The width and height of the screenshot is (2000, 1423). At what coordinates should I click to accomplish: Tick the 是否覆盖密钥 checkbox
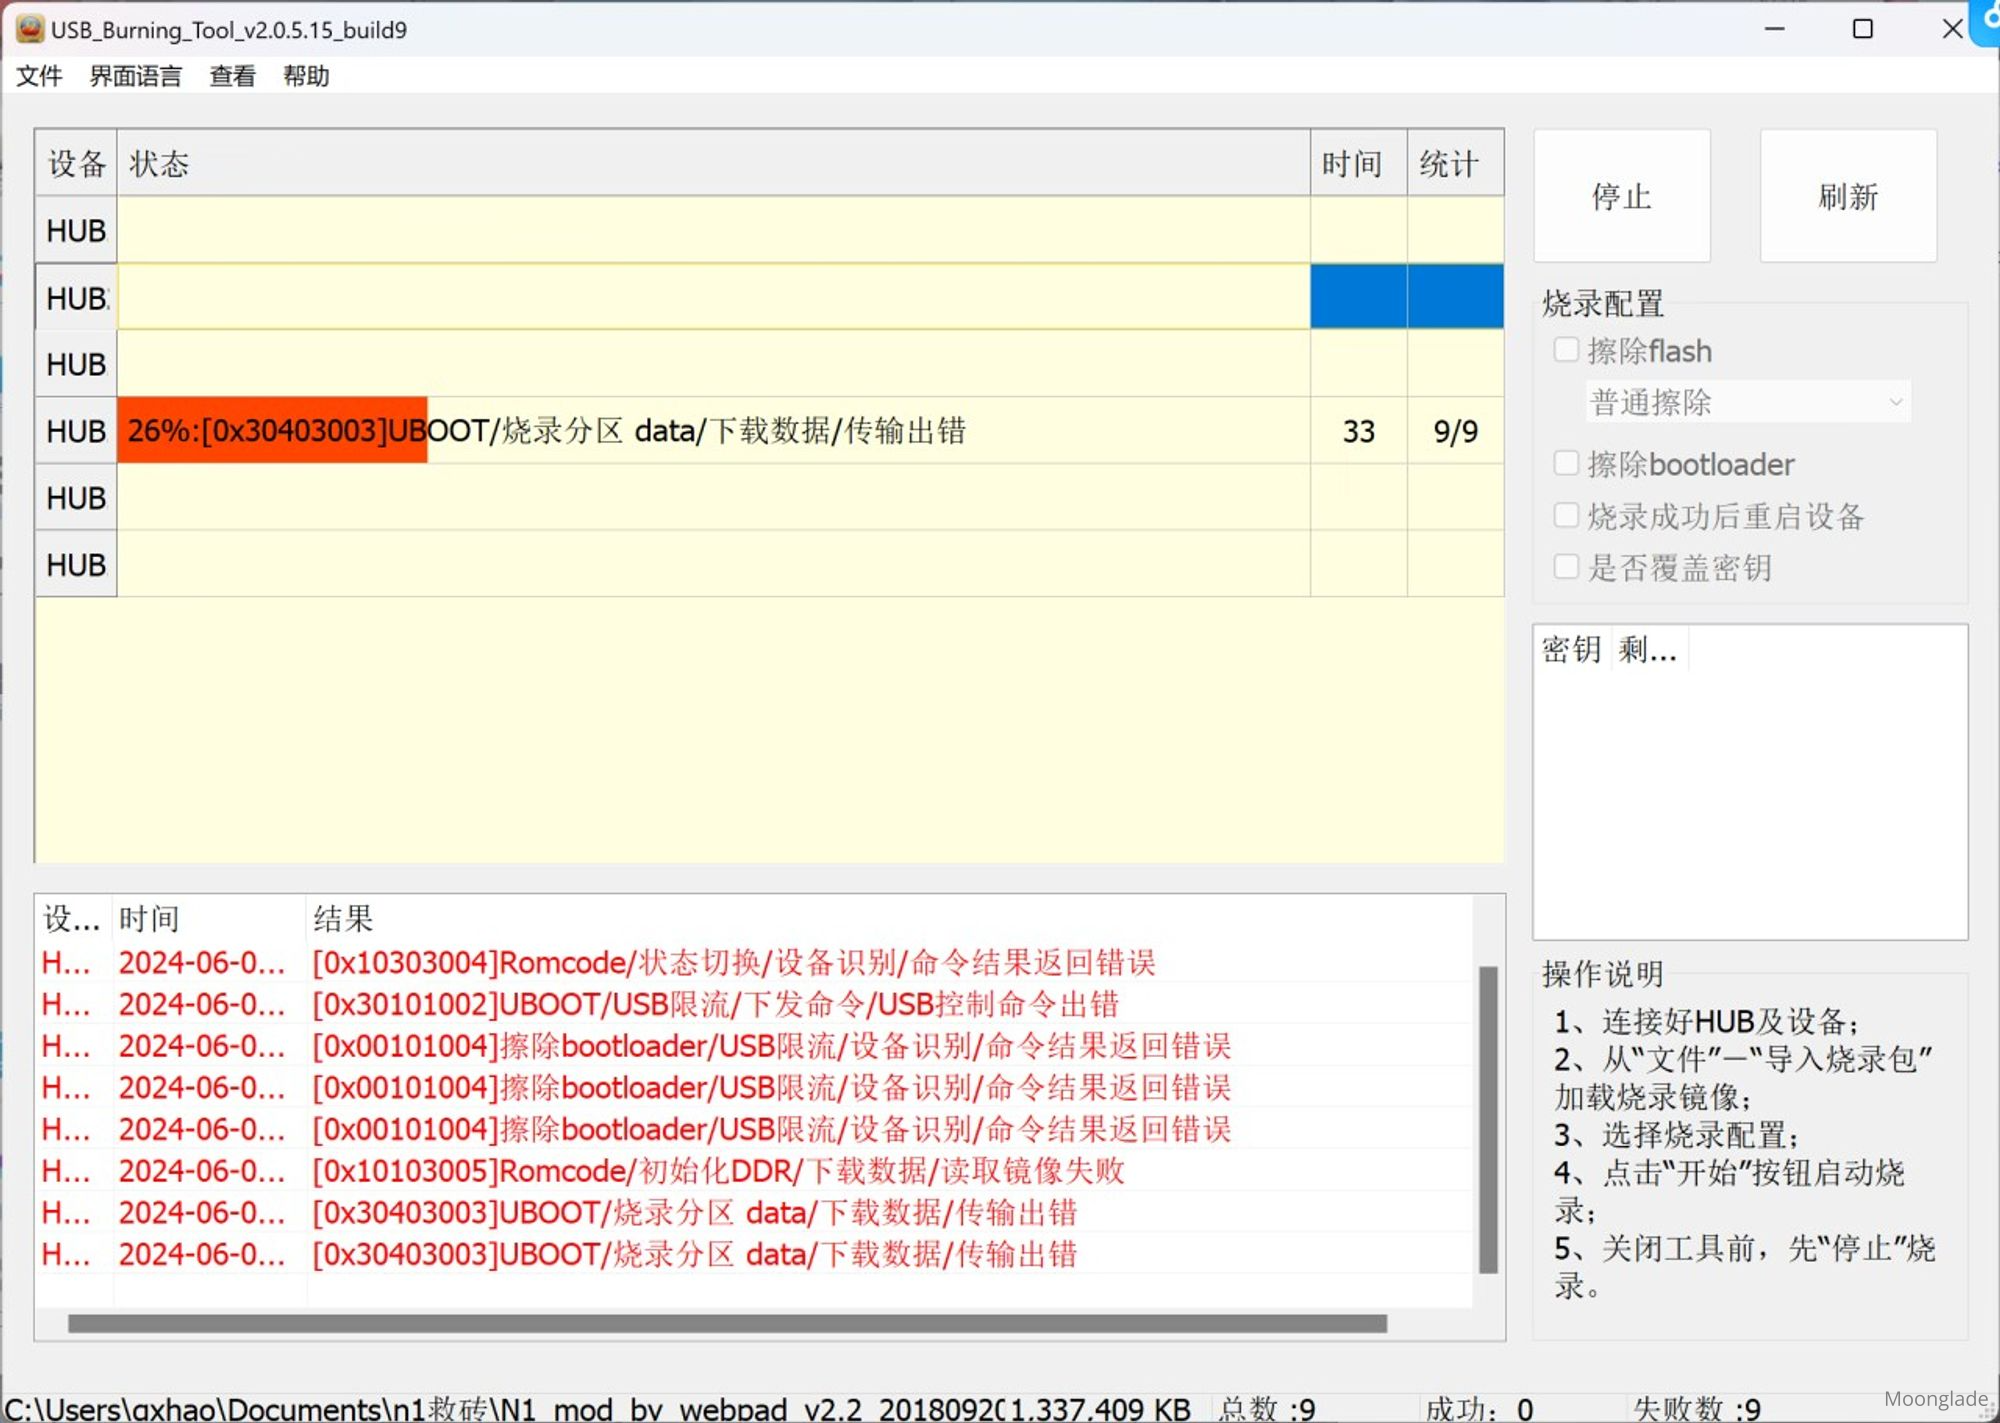(1566, 567)
